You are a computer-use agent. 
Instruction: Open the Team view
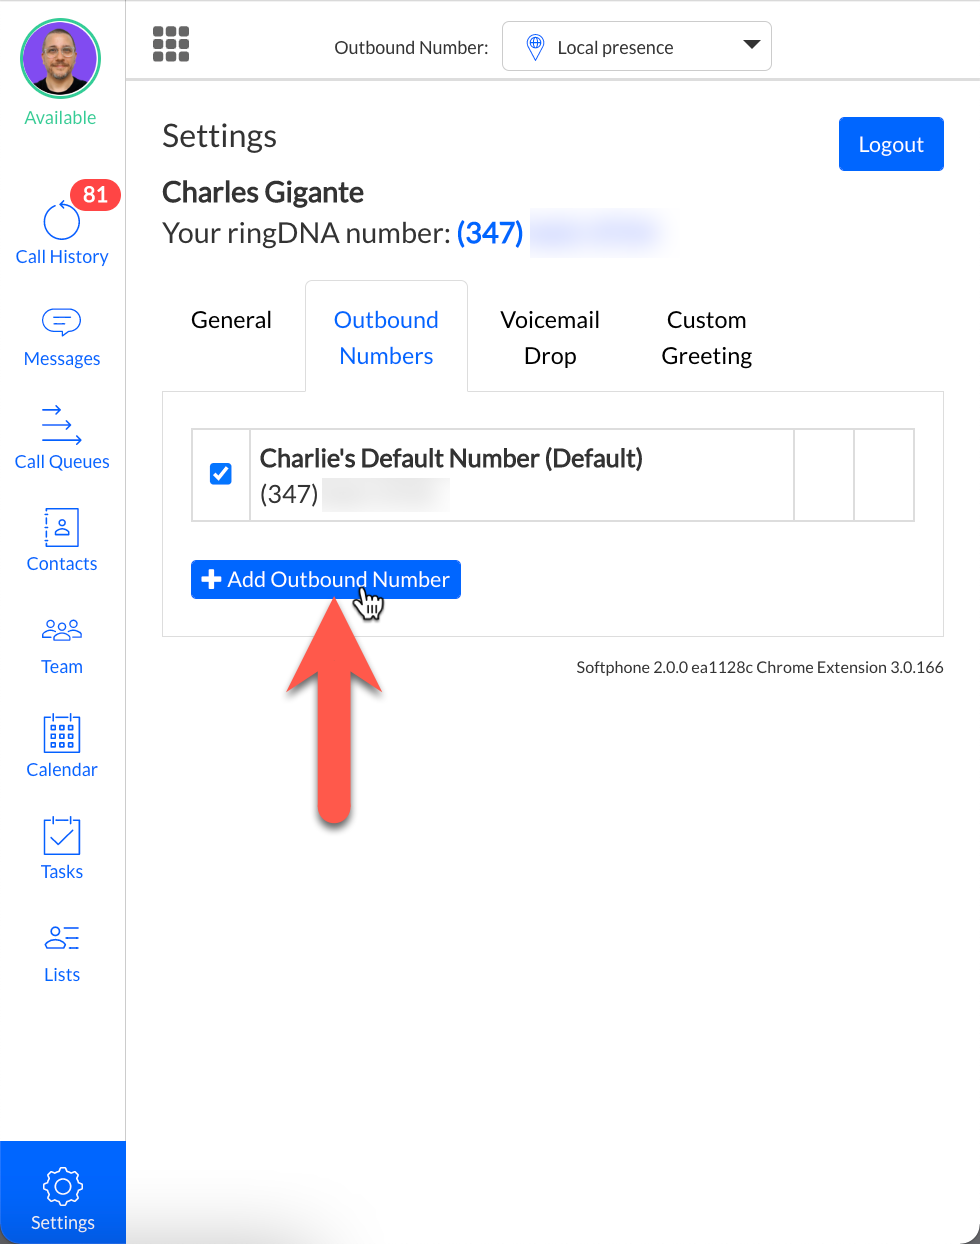(62, 644)
